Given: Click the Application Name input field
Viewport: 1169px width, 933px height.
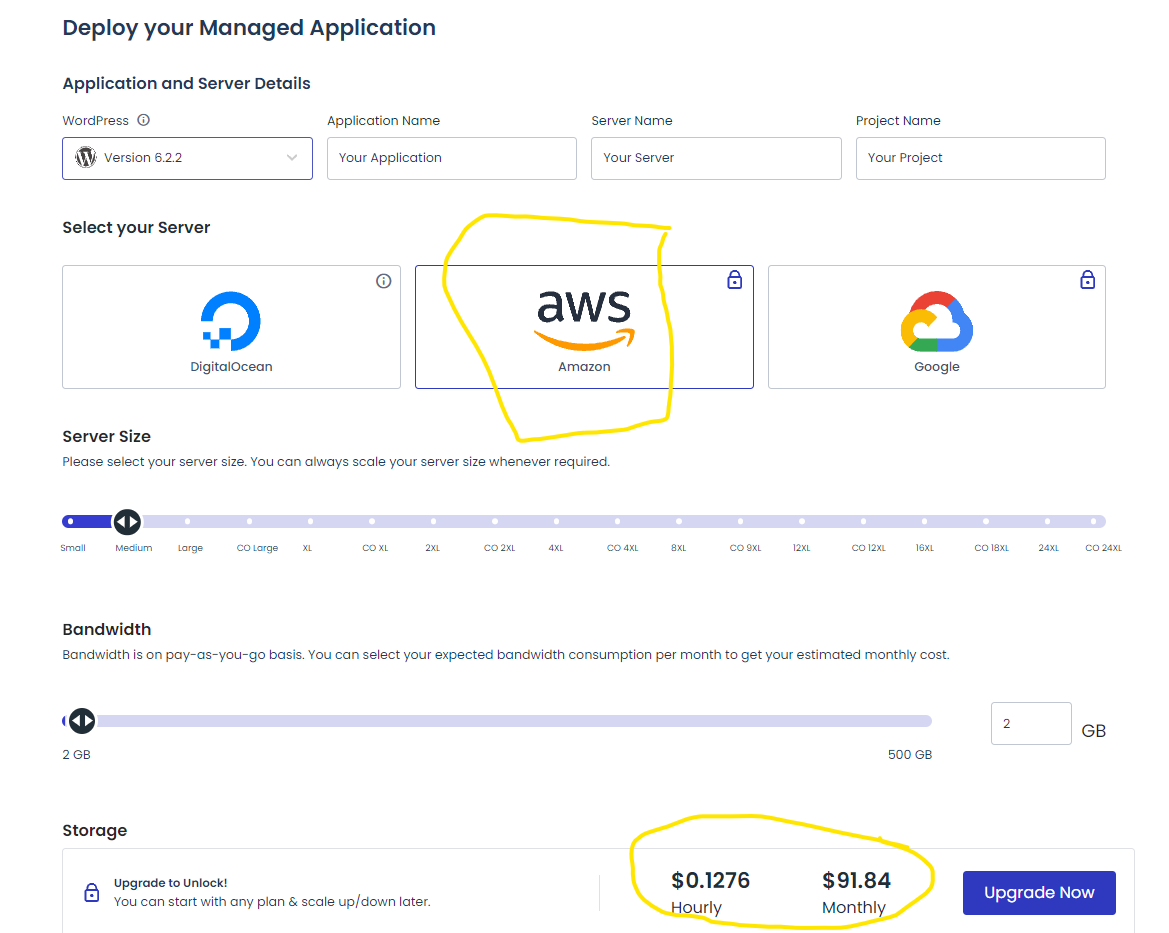Looking at the screenshot, I should pyautogui.click(x=452, y=158).
